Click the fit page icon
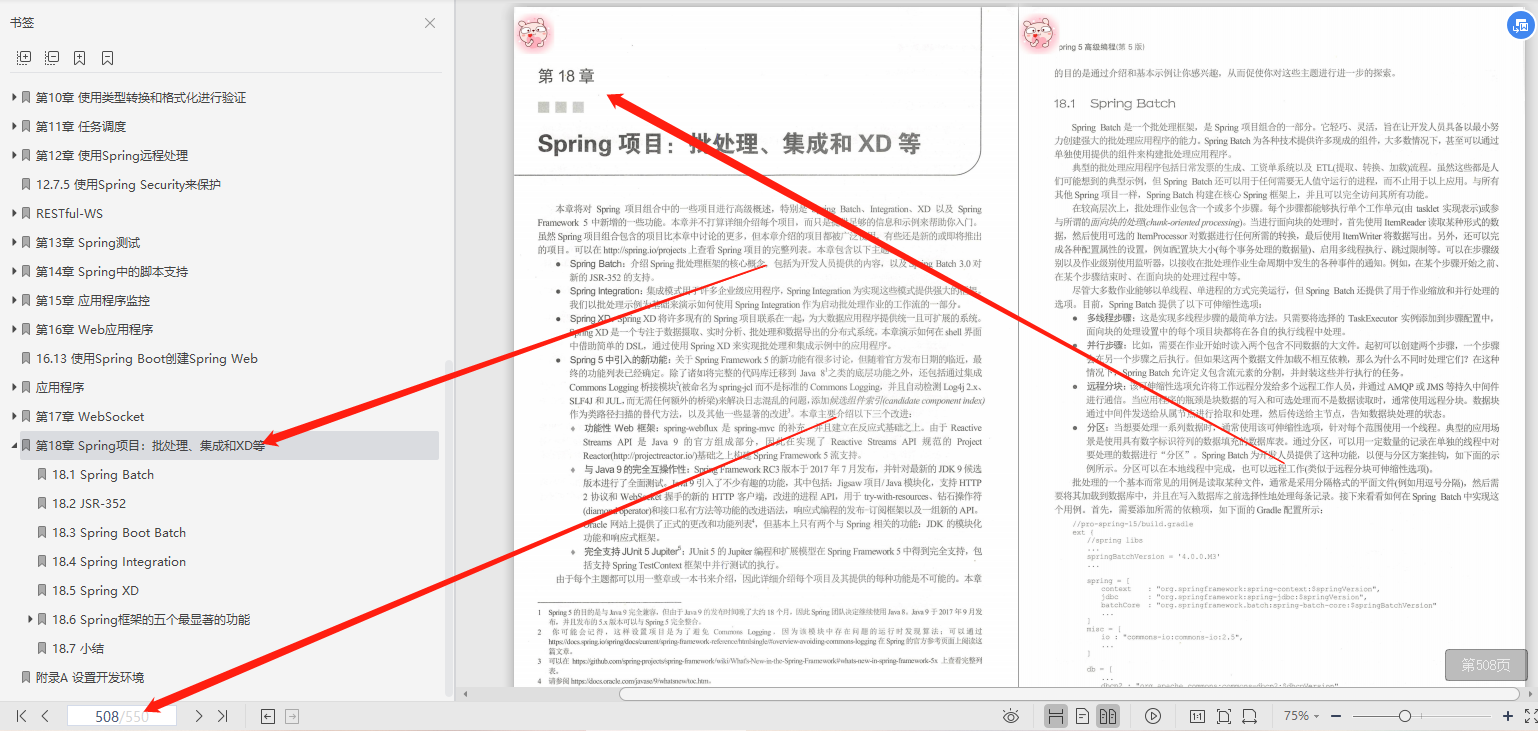This screenshot has width=1538, height=731. pos(1224,716)
